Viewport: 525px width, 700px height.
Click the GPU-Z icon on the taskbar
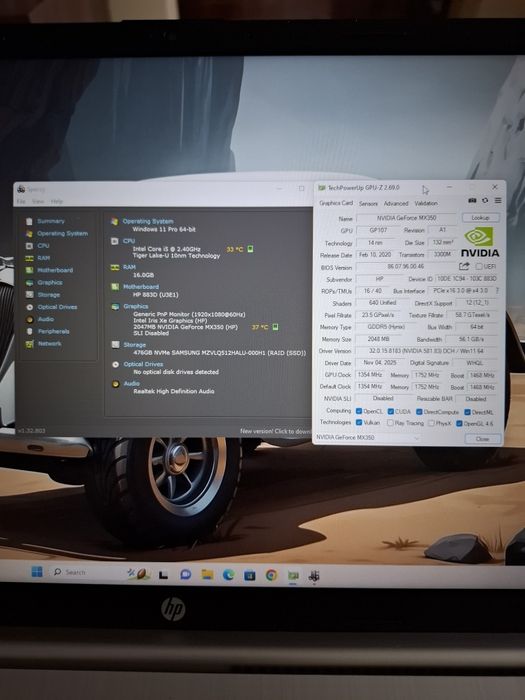(293, 575)
